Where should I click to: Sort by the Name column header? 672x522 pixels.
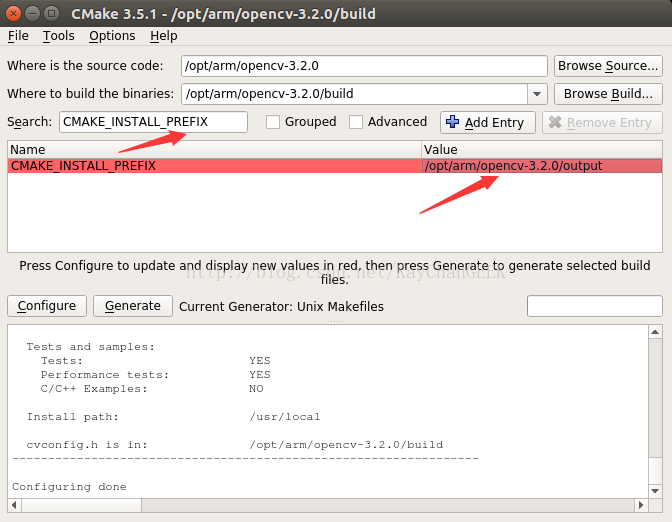[x=214, y=150]
